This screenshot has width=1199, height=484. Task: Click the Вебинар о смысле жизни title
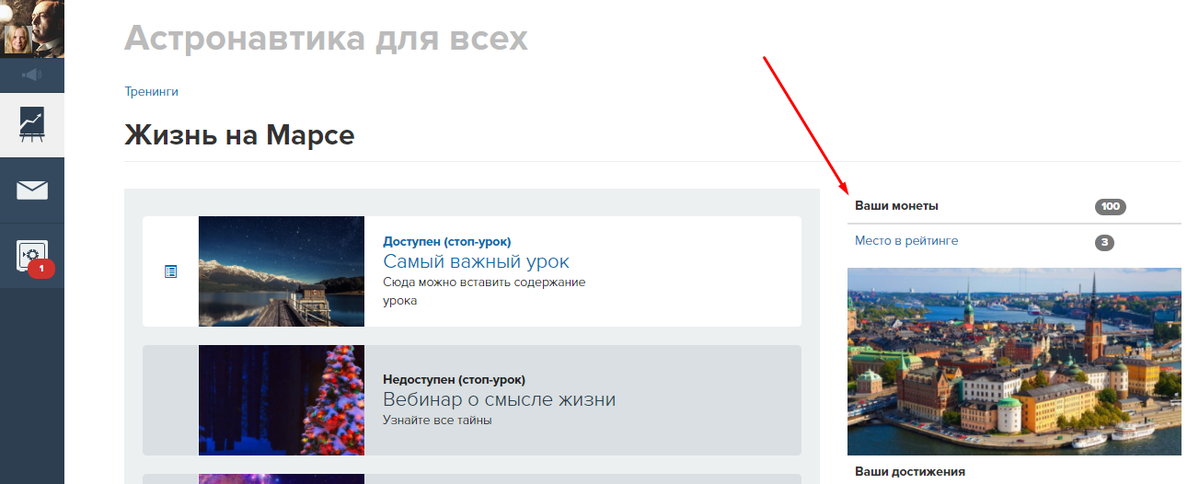499,399
